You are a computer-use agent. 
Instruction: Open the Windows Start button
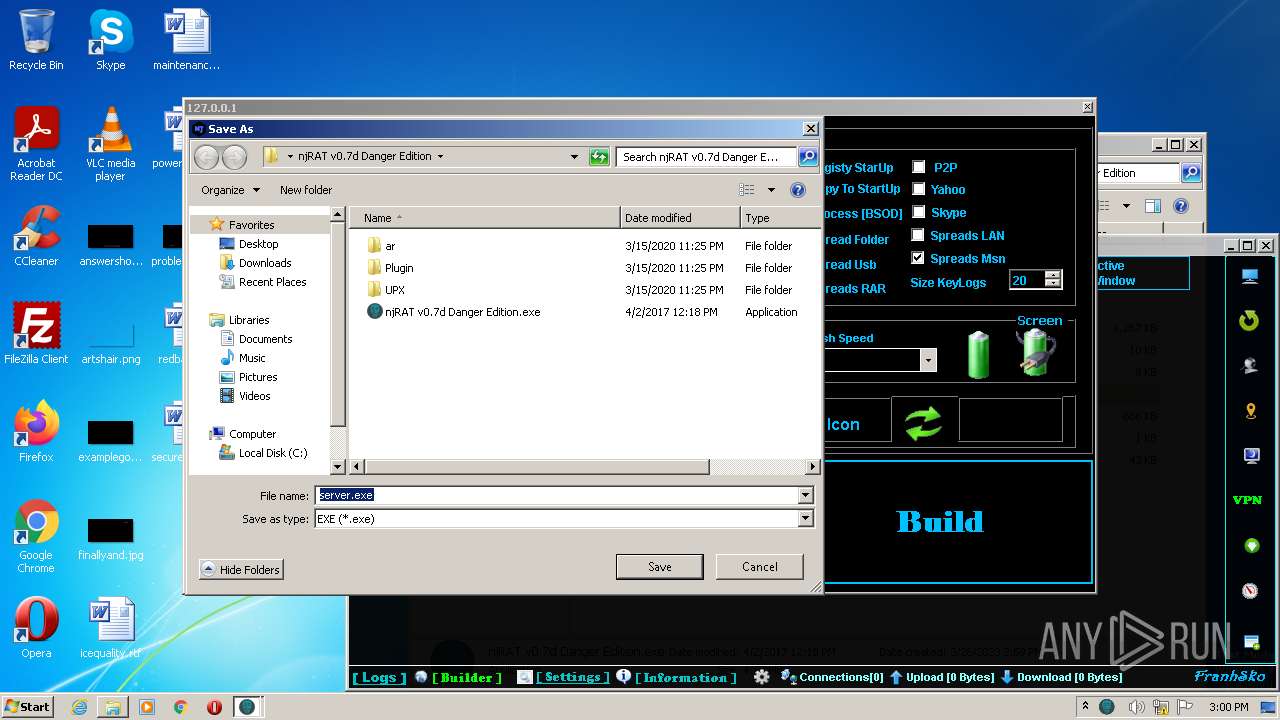pos(27,706)
